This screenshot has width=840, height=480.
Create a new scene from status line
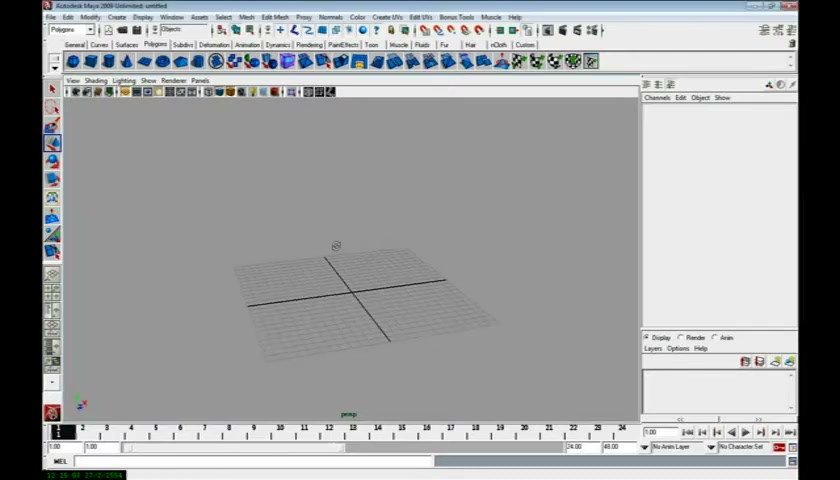pyautogui.click(x=108, y=30)
